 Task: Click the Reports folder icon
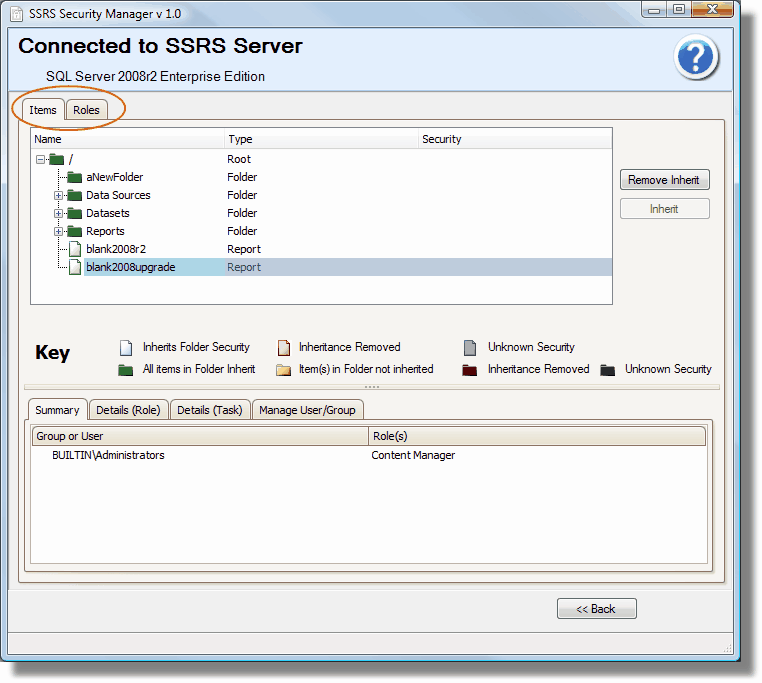tap(74, 231)
